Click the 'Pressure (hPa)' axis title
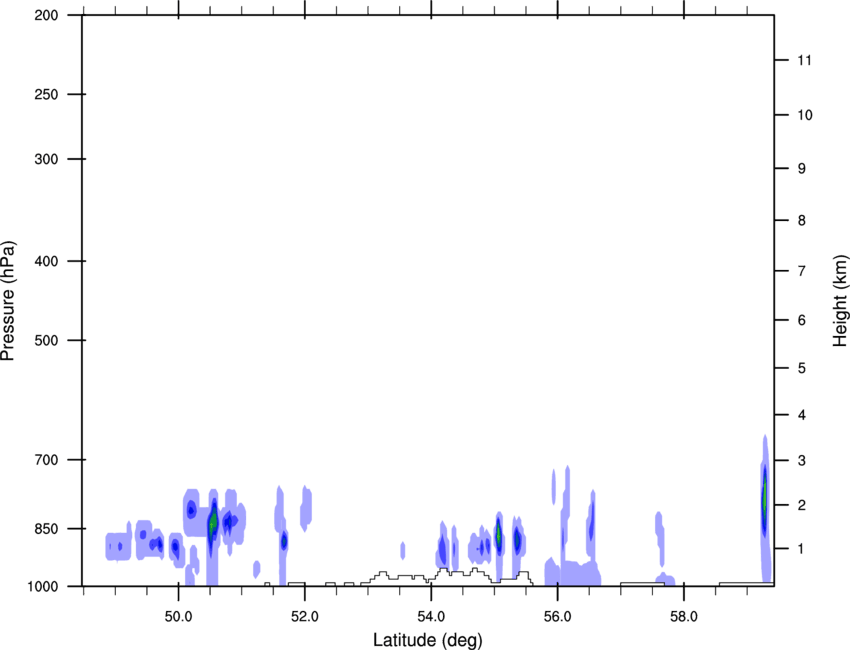The width and height of the screenshot is (850, 650). [8, 301]
